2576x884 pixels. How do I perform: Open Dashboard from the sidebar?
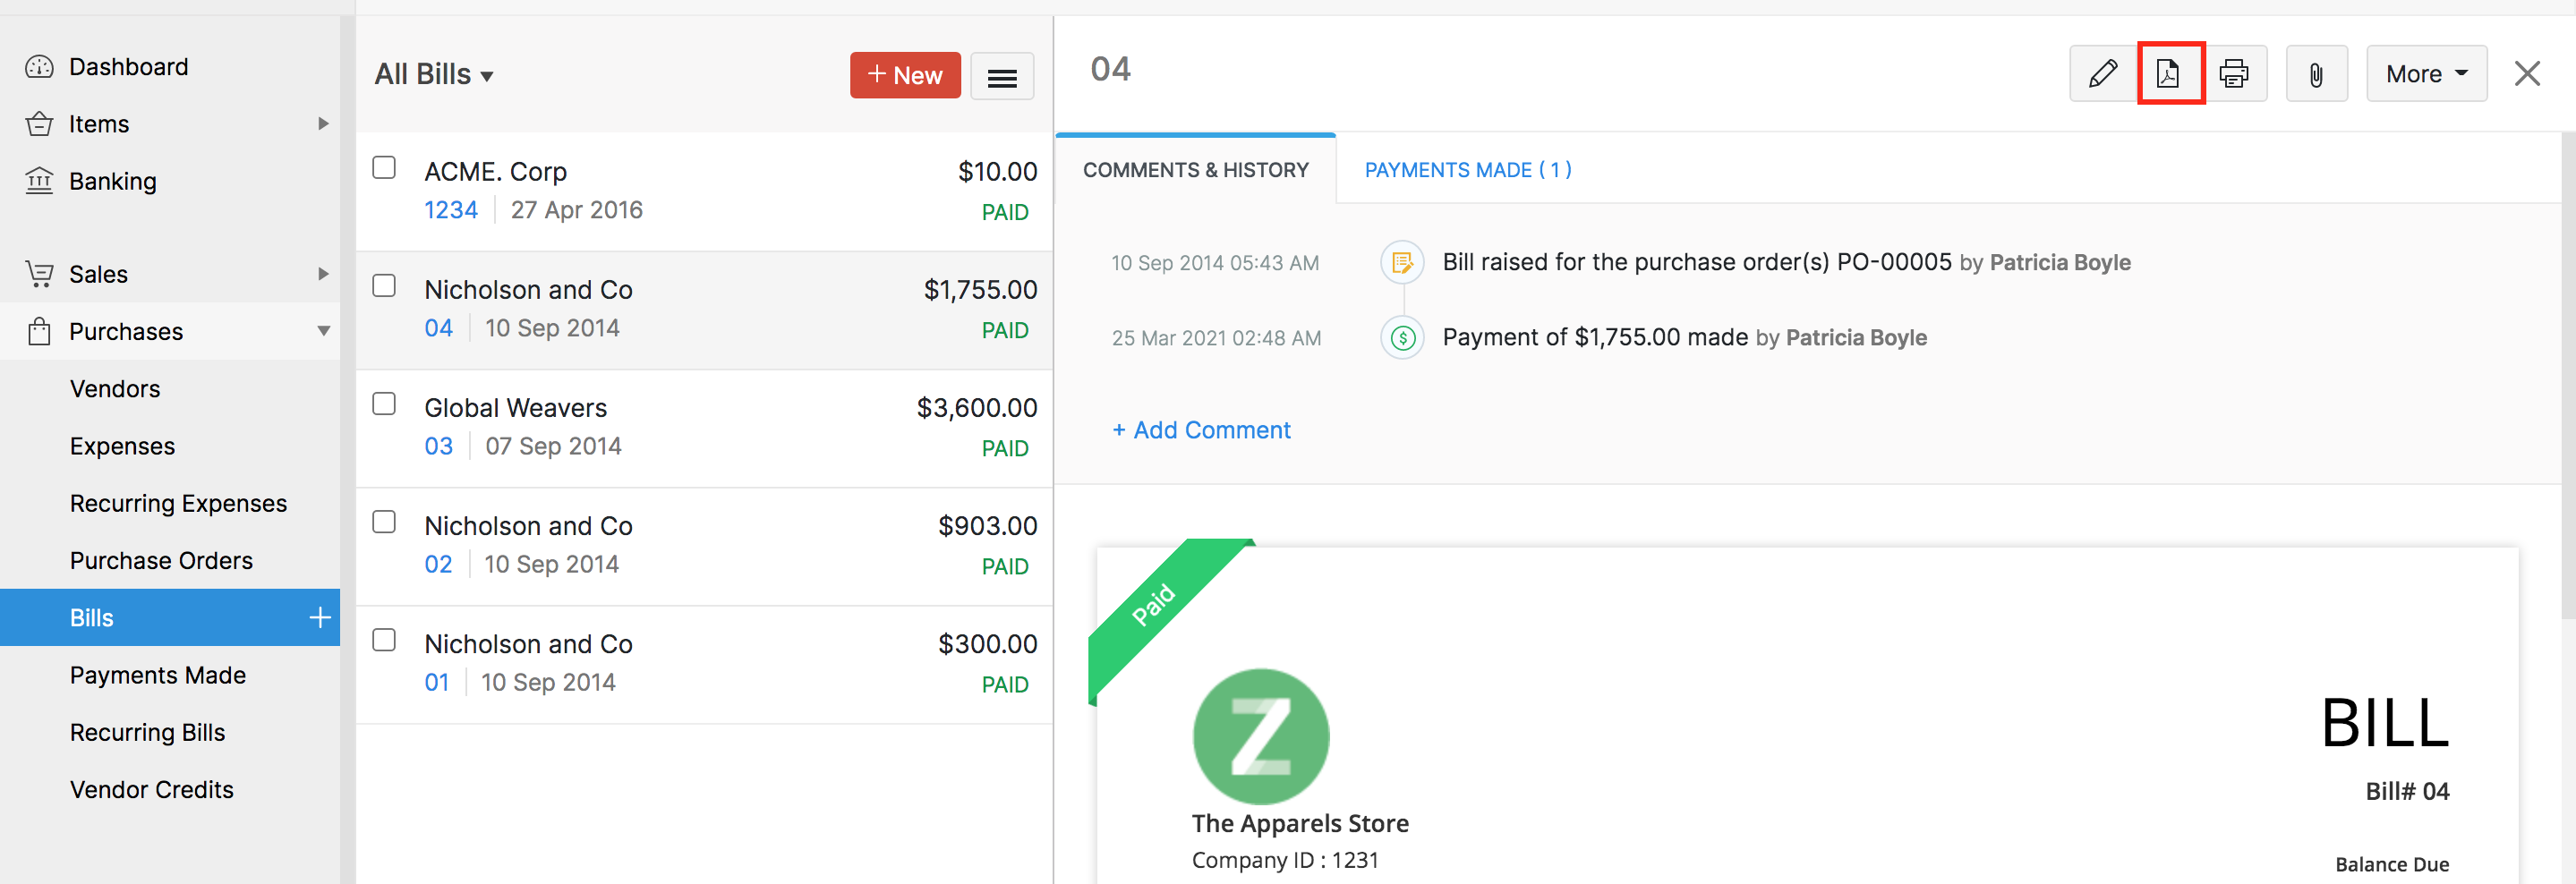pos(128,67)
